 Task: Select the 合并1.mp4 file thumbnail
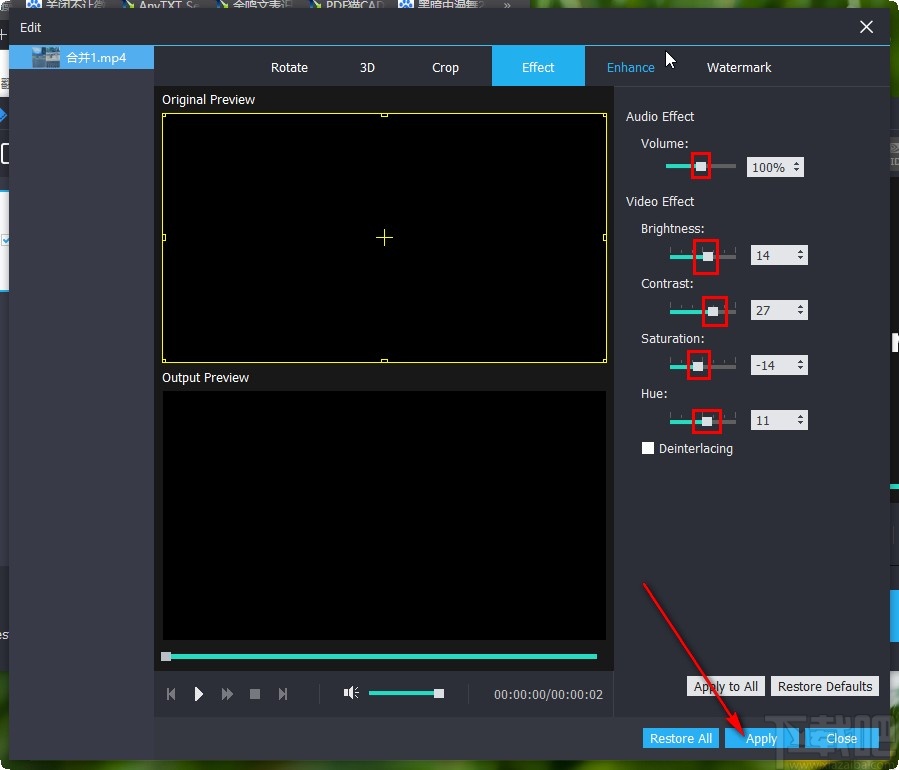(x=46, y=57)
